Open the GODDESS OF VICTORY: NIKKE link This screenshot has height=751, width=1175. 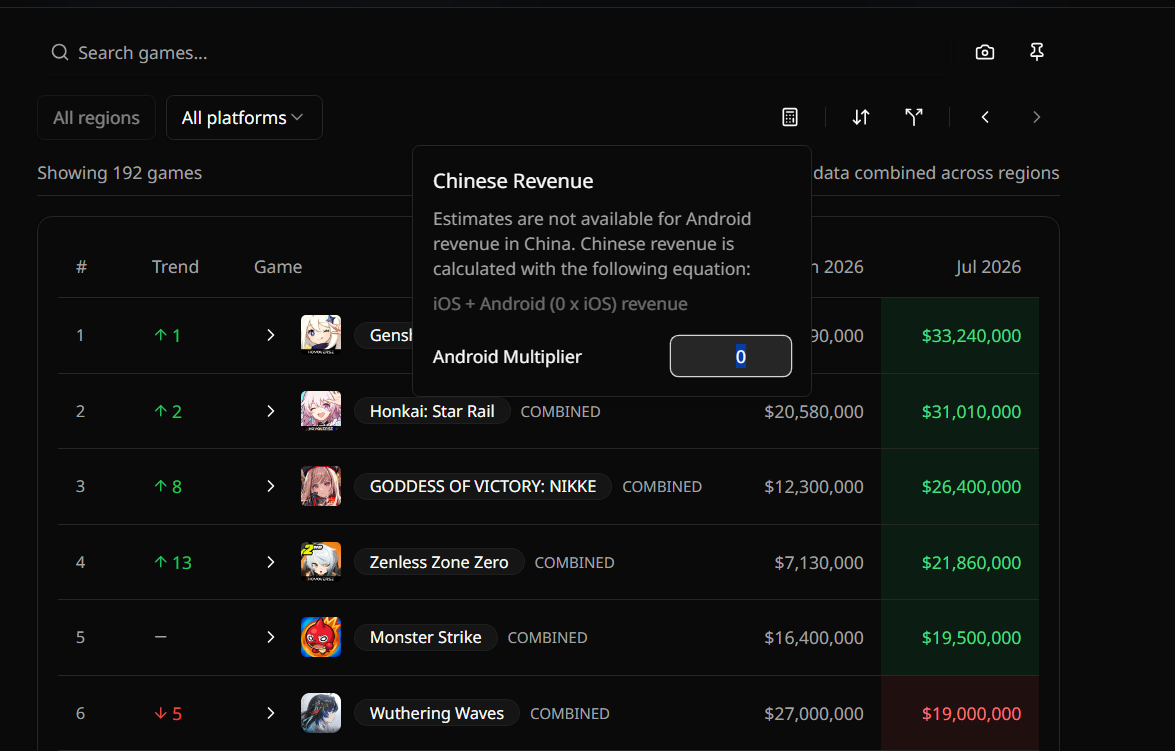coord(483,486)
